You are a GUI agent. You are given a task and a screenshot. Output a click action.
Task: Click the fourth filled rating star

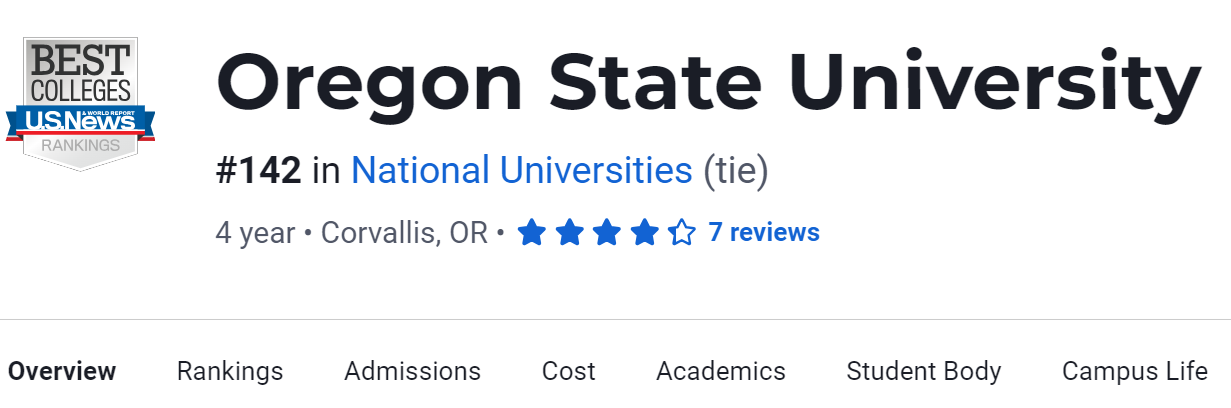pos(645,233)
